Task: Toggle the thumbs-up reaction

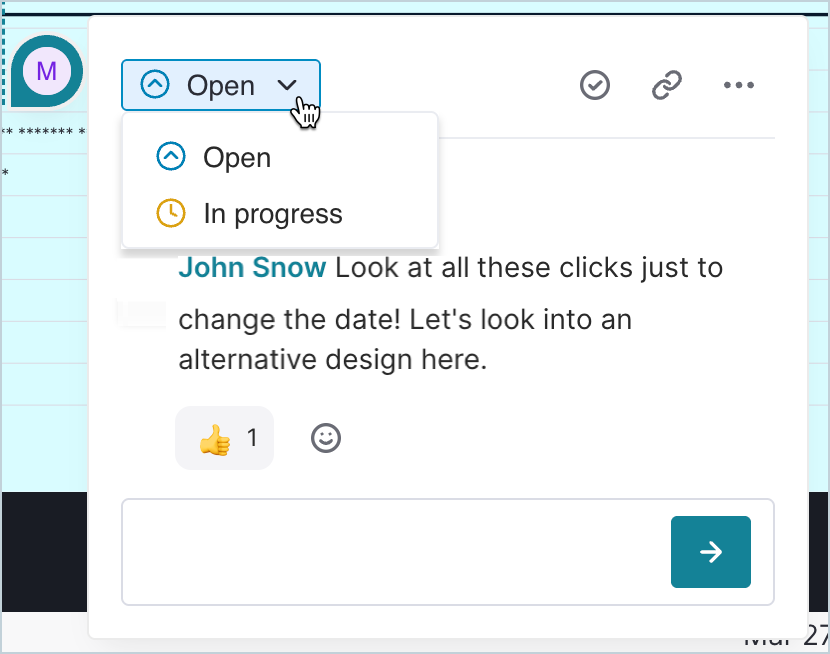Action: click(x=214, y=439)
